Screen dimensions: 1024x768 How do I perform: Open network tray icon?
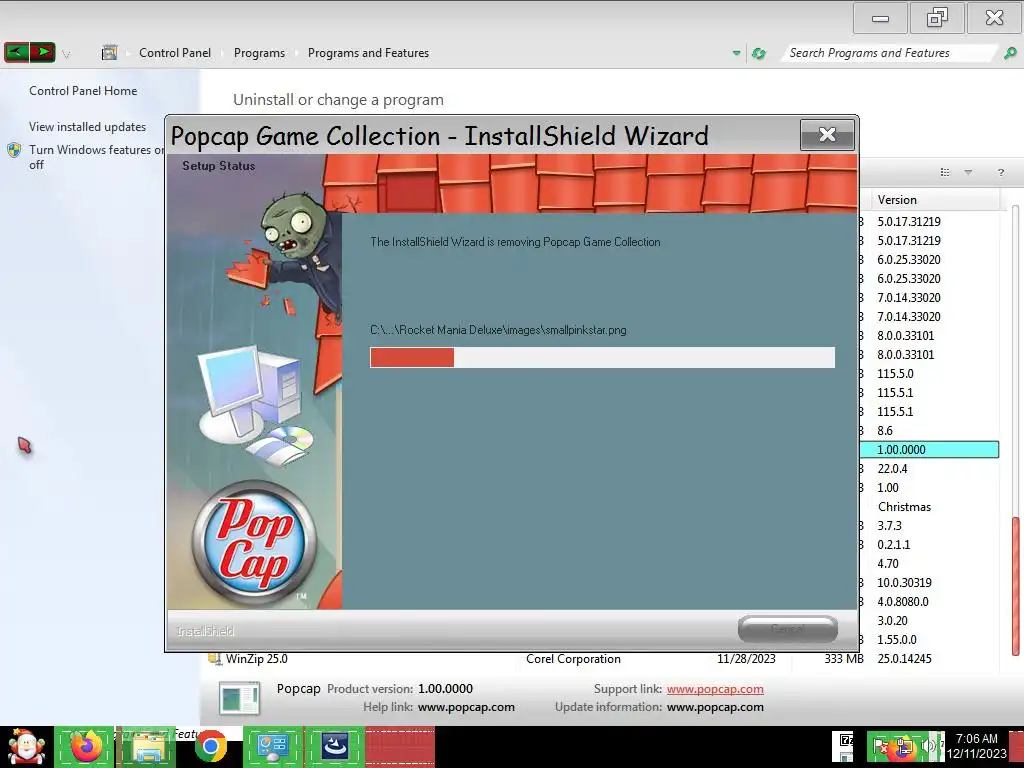tap(905, 746)
